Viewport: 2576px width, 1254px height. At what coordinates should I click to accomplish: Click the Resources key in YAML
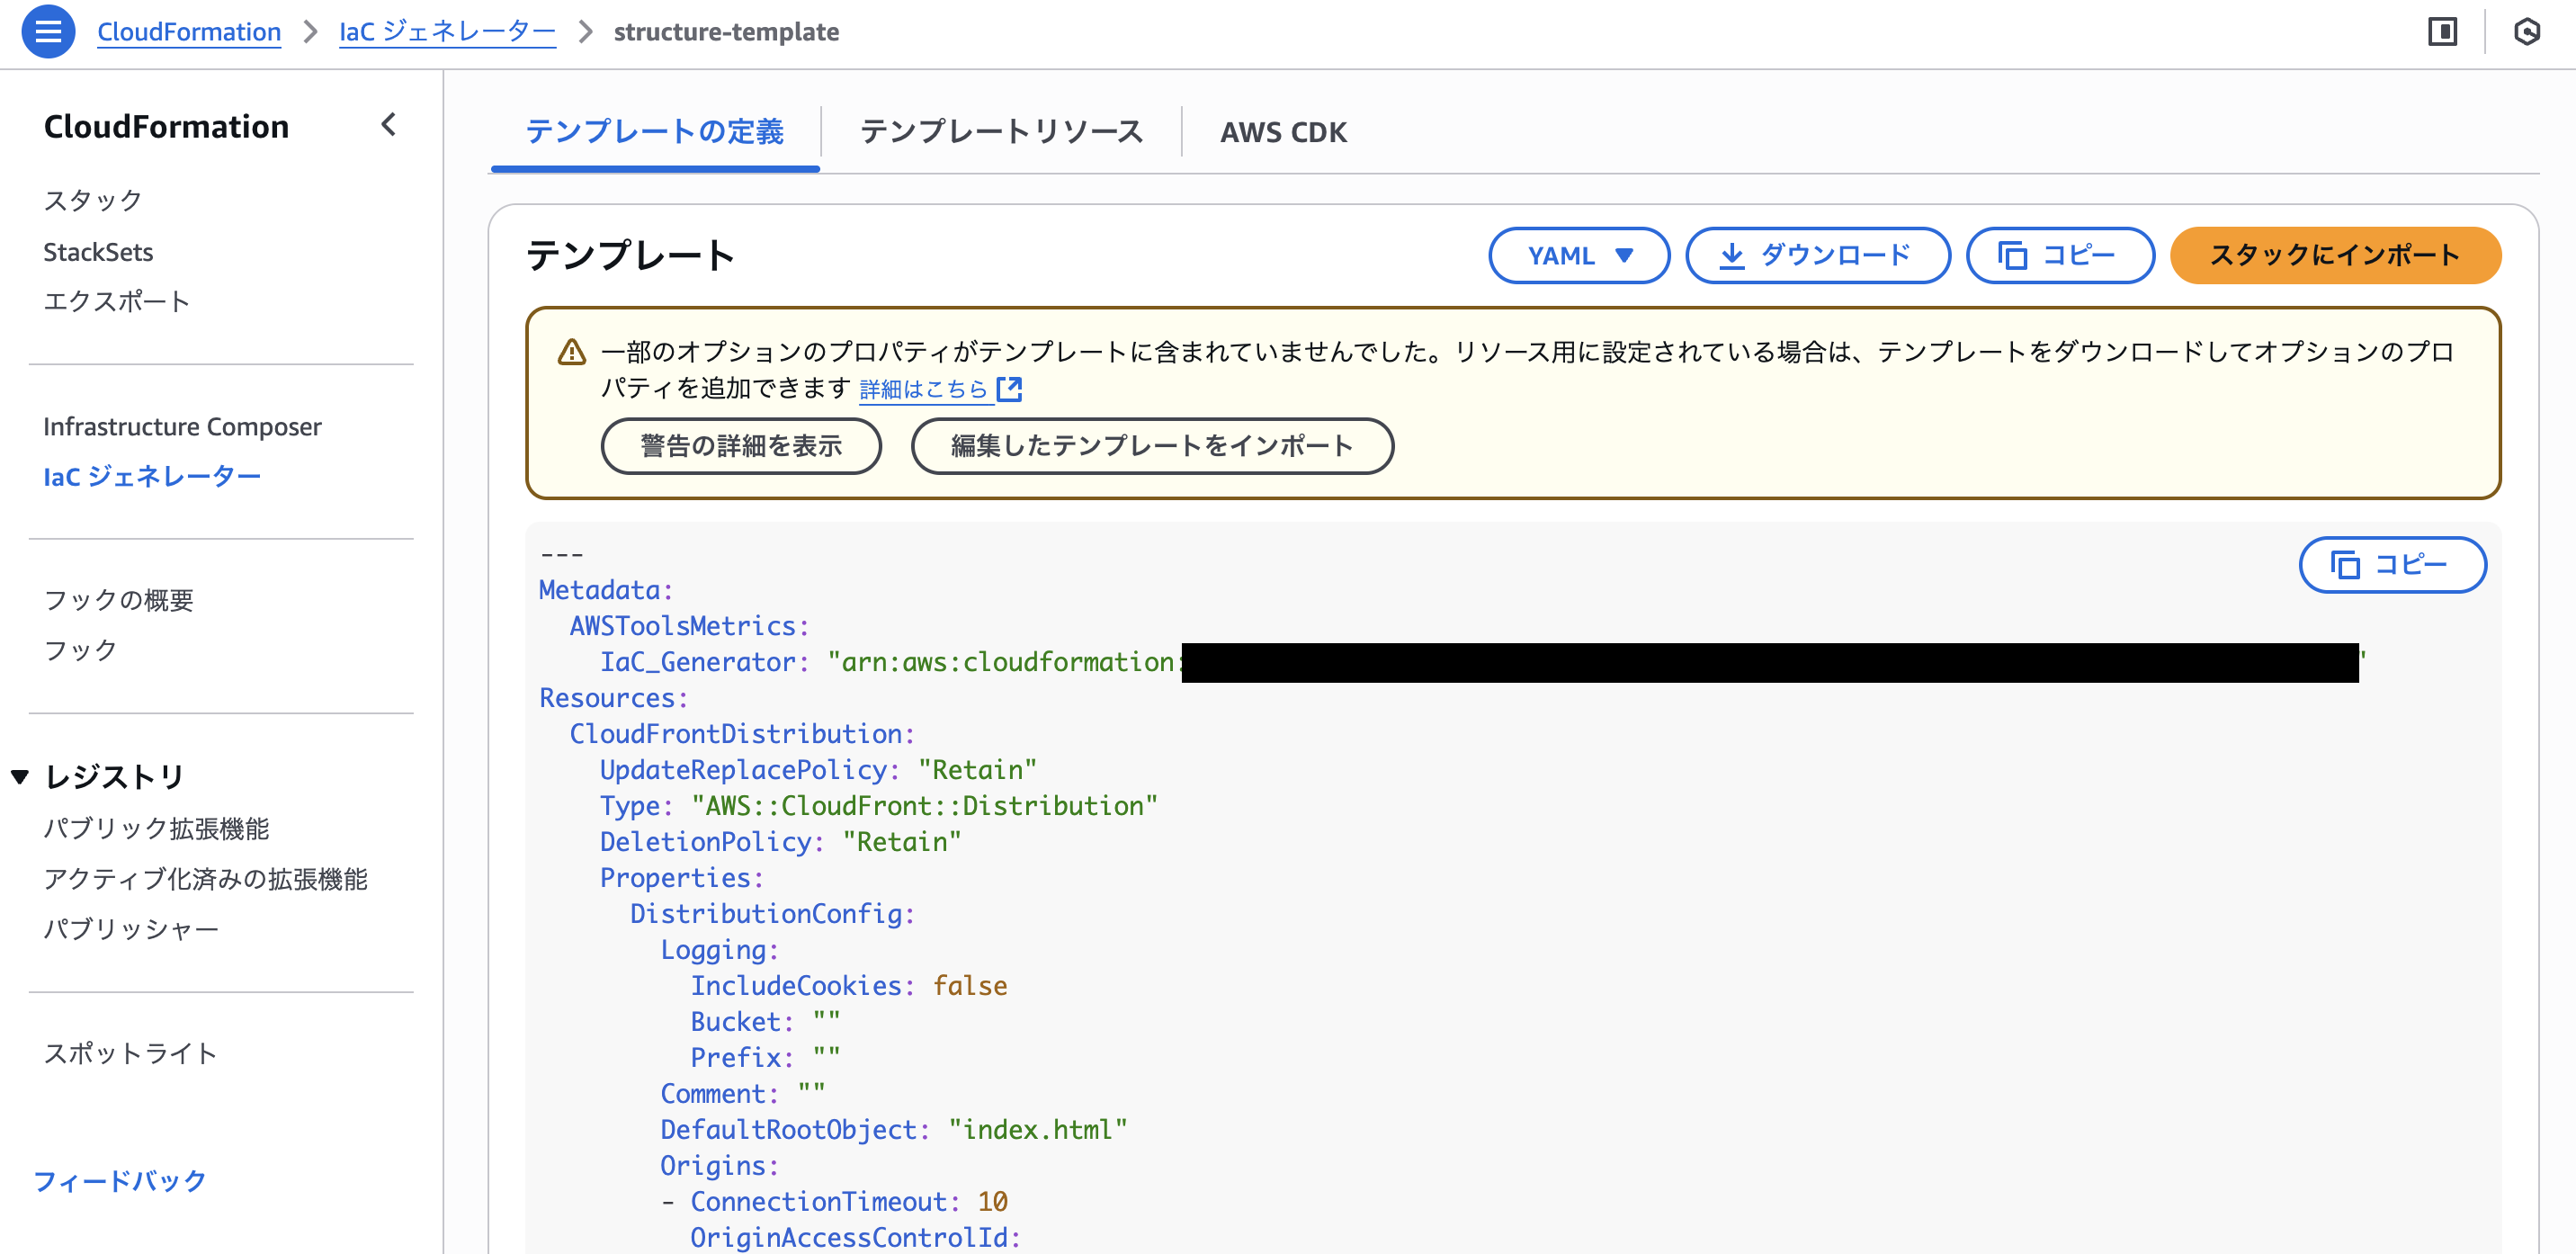[x=607, y=698]
